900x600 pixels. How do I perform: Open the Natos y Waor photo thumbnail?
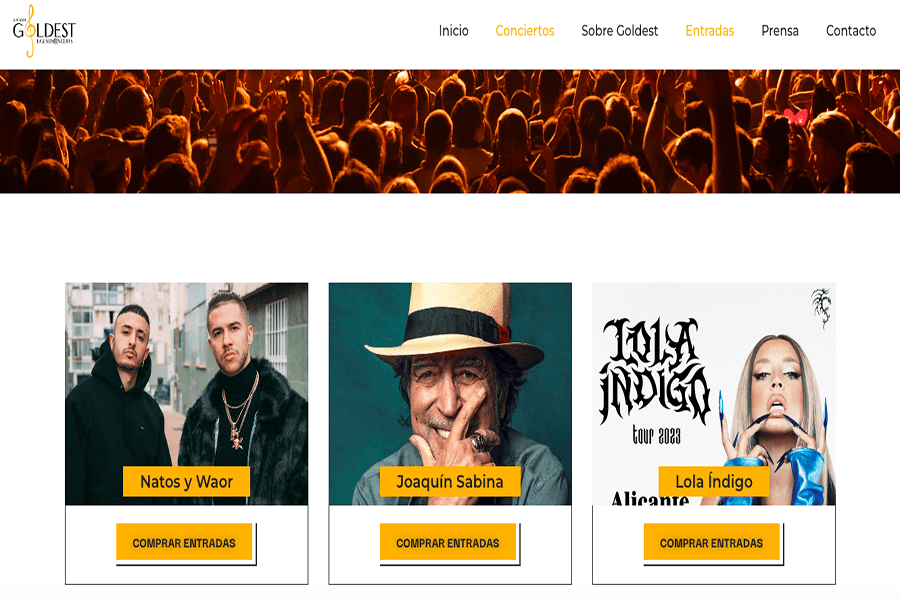coord(187,394)
